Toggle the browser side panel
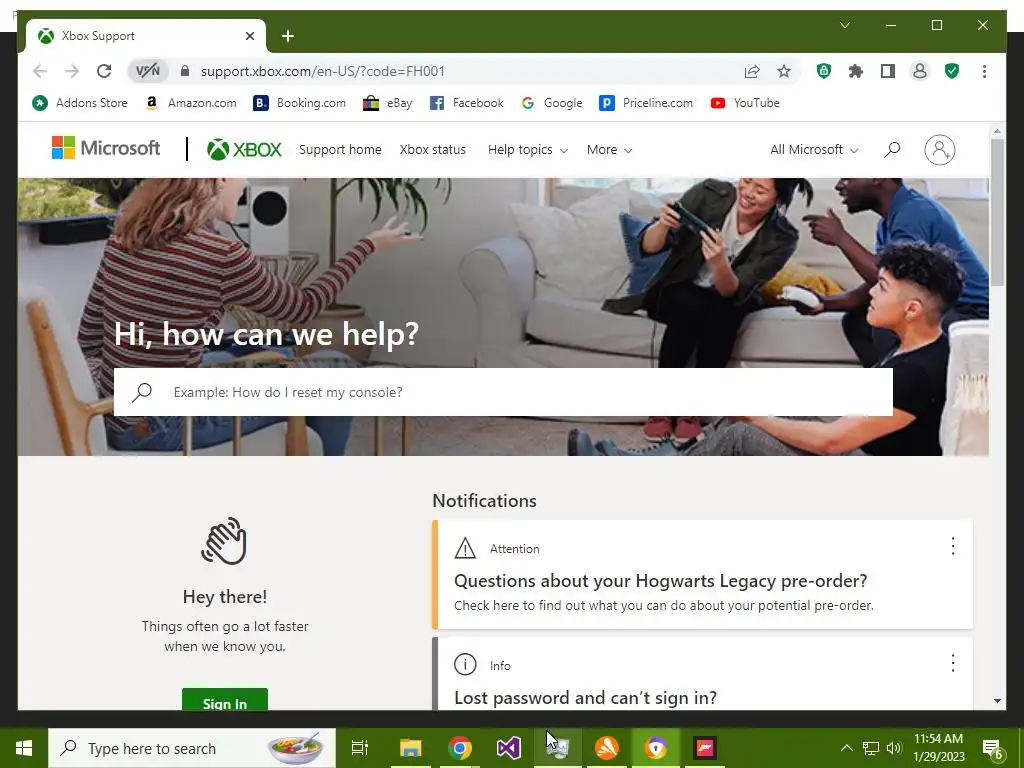The width and height of the screenshot is (1024, 768). (888, 71)
